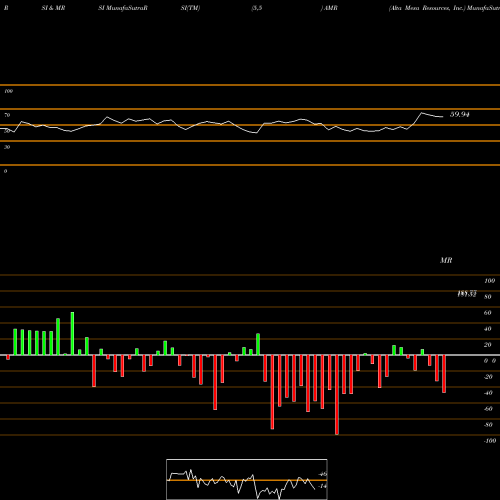
Task: Click the -100 label on MR axis
Action: pyautogui.click(x=490, y=441)
